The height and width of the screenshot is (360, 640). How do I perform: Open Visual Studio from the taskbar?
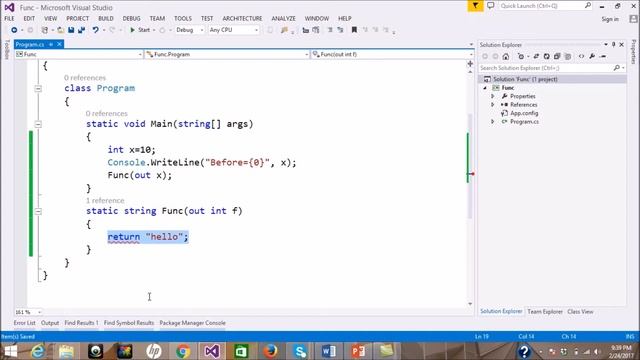[x=212, y=351]
